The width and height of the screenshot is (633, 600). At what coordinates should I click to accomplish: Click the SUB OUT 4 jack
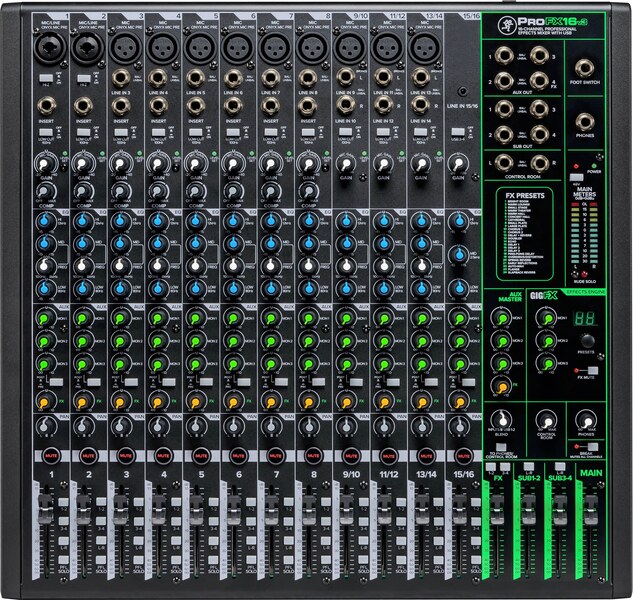click(539, 134)
